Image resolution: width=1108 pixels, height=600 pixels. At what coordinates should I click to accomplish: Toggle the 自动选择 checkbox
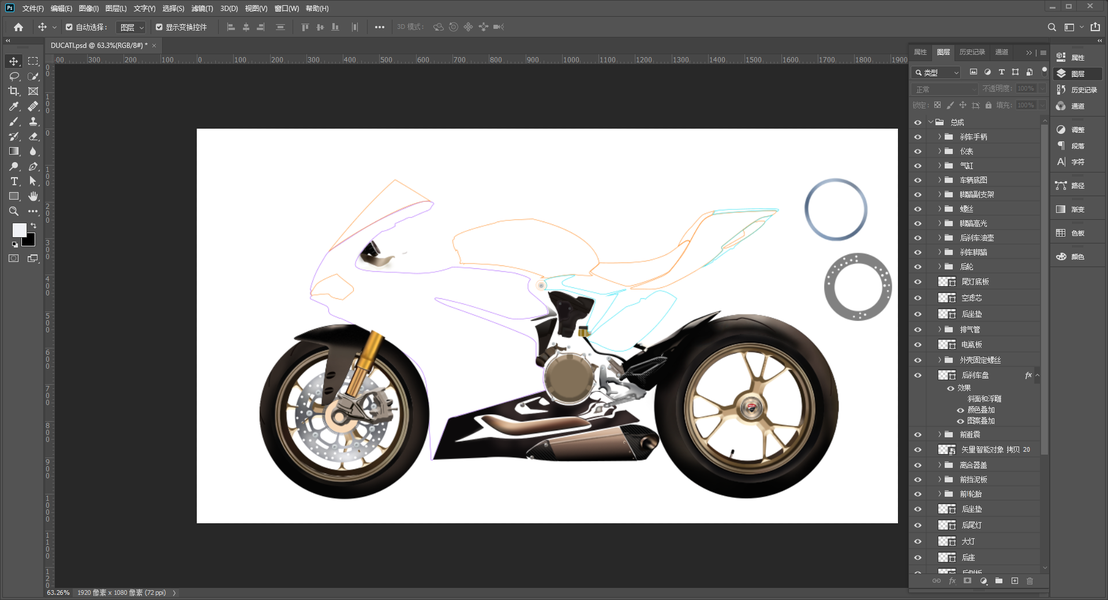[x=69, y=27]
